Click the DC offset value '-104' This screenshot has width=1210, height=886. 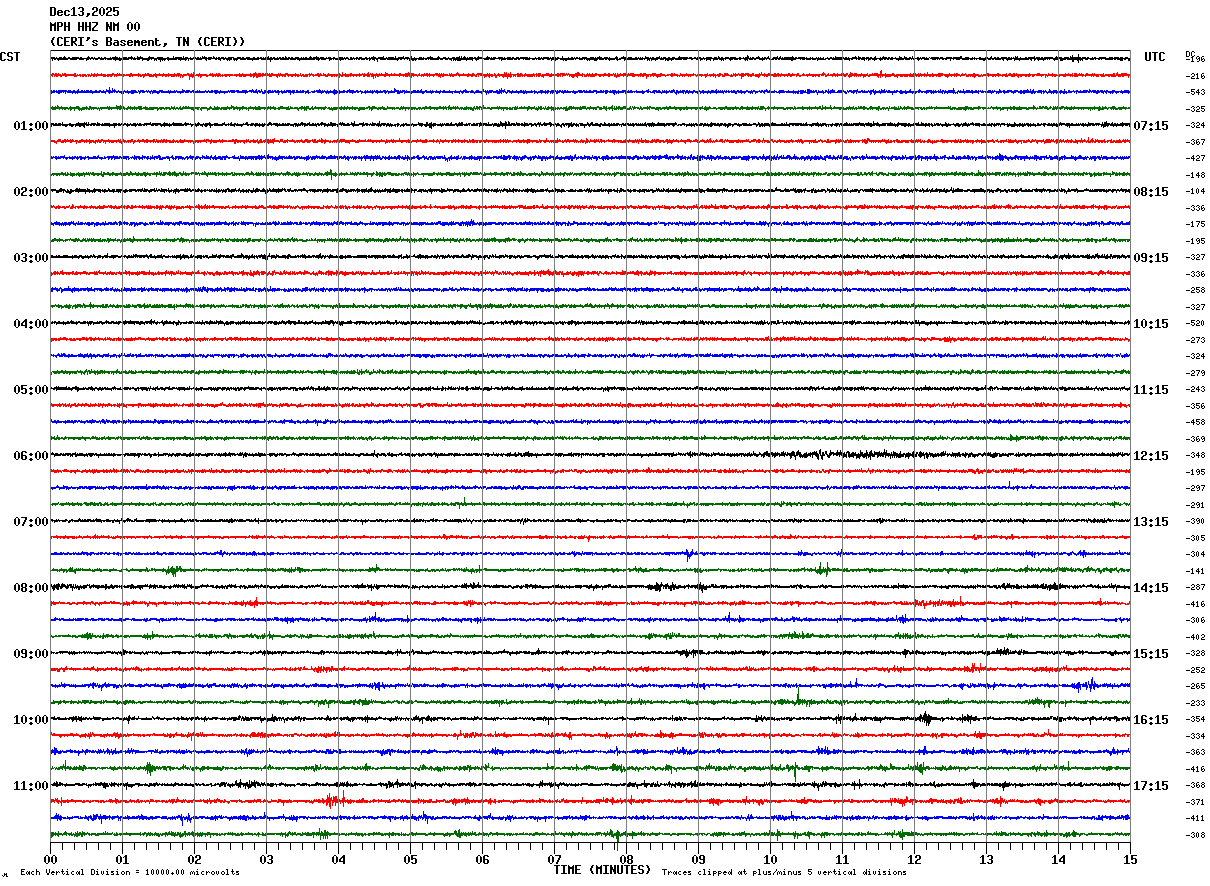pyautogui.click(x=1195, y=192)
